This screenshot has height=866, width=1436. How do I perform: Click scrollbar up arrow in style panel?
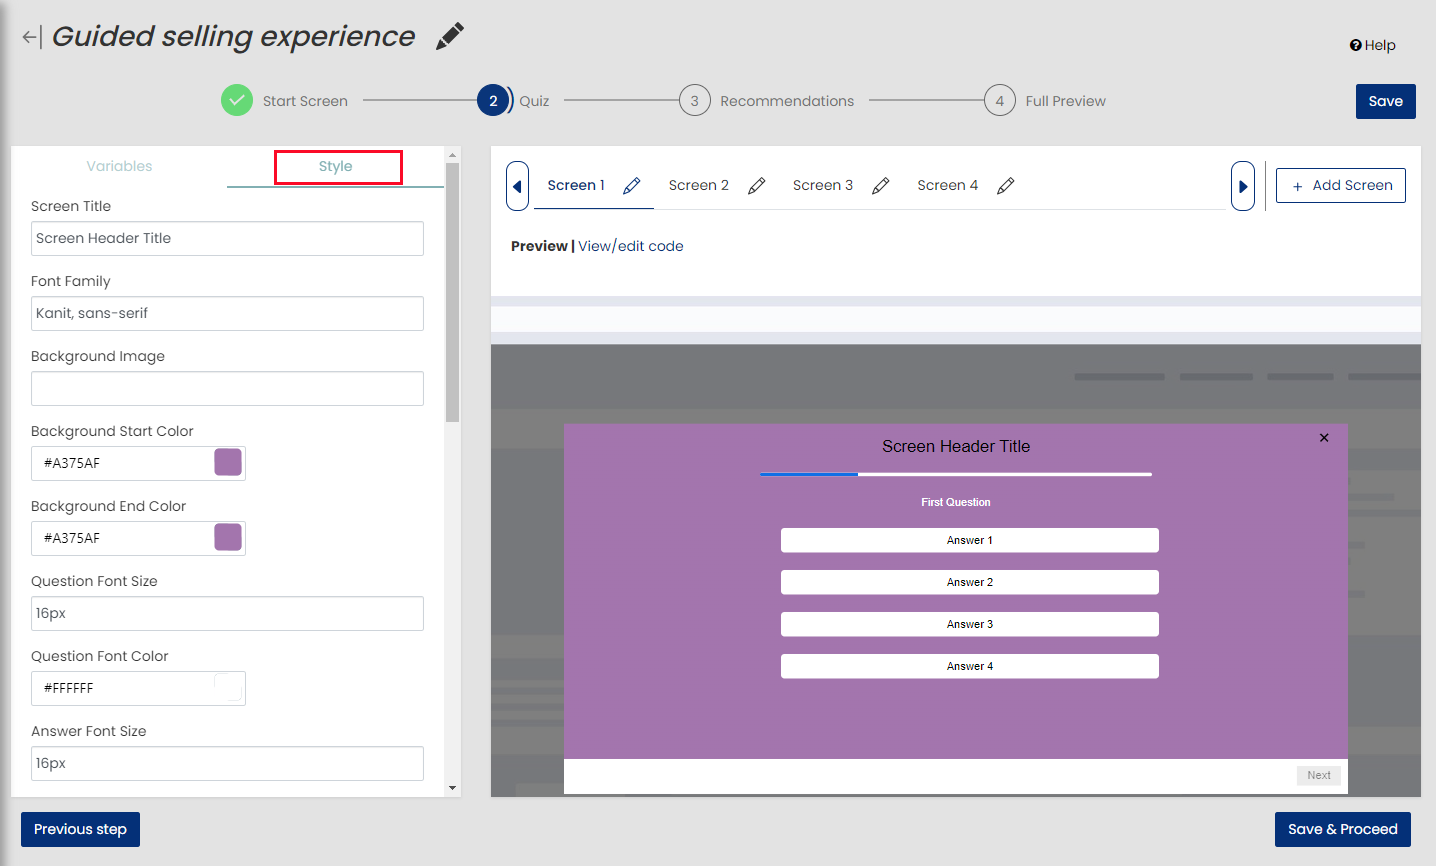click(452, 155)
